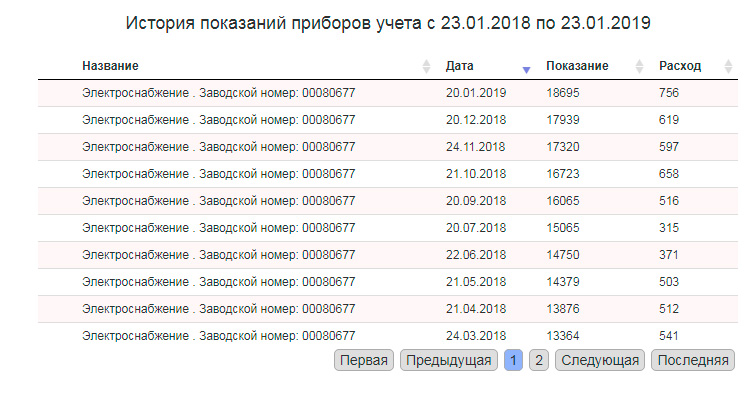Click the Расход header label
The image size is (753, 405).
point(680,66)
